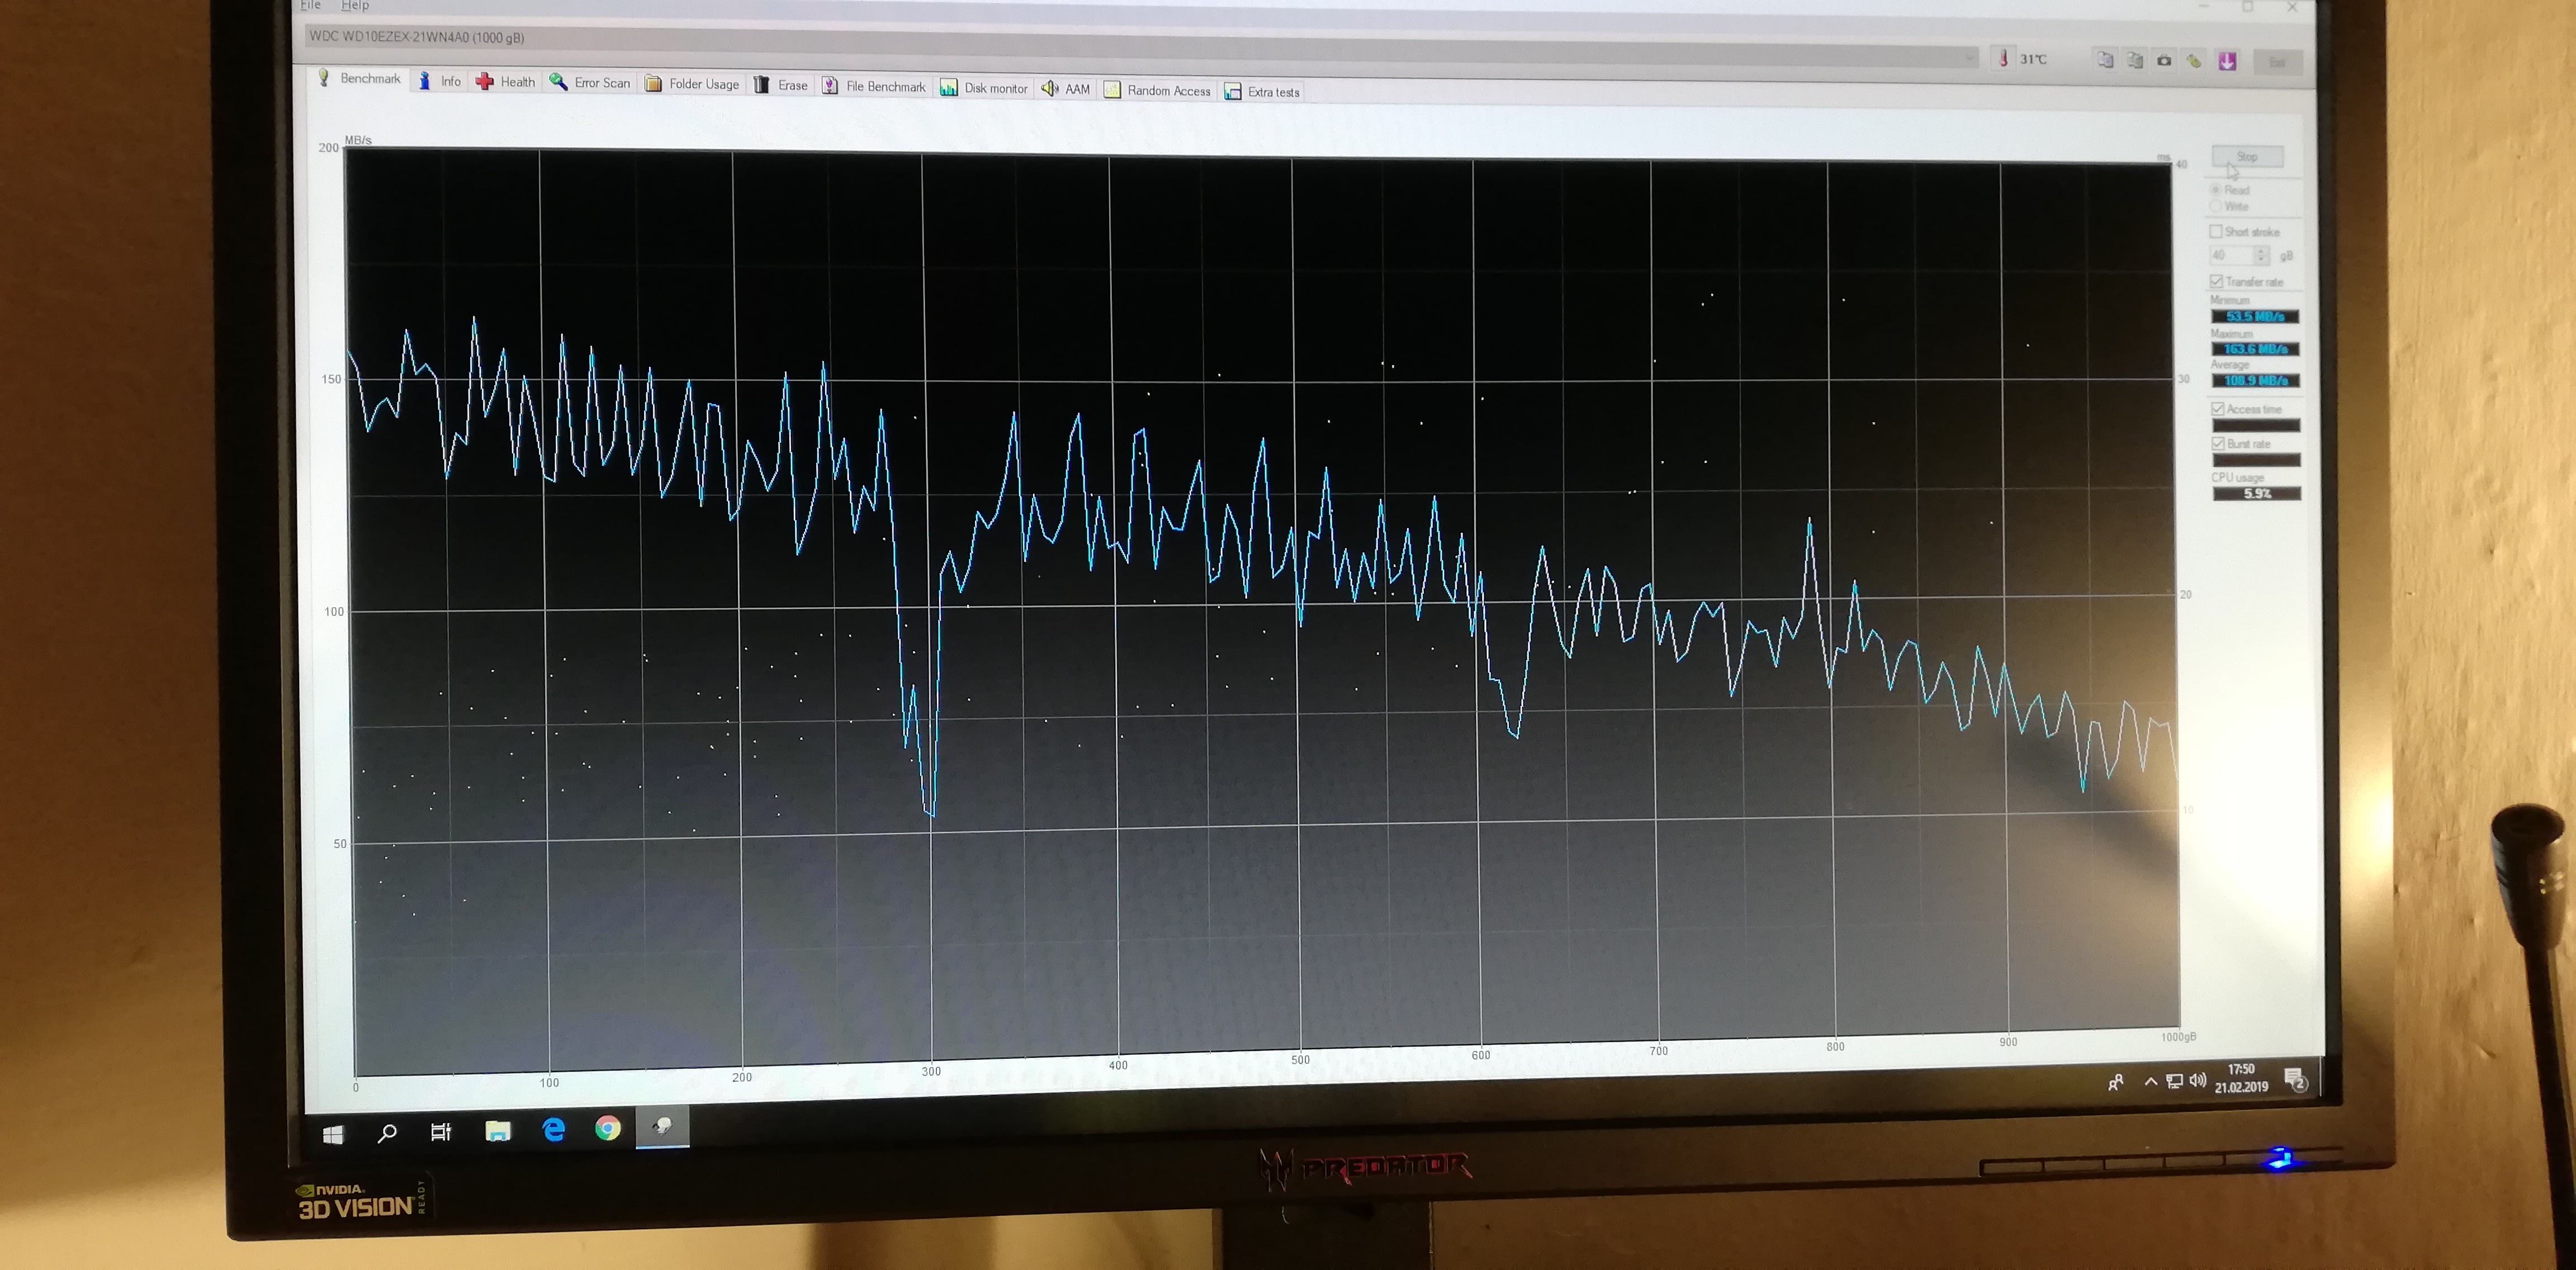The image size is (2576, 1270).
Task: Click the copy screenshot to clipboard icon
Action: pos(2135,60)
